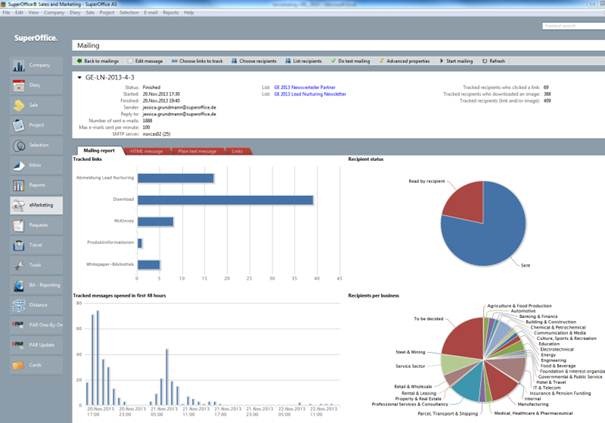The width and height of the screenshot is (605, 423).
Task: Open the Reports menu in menu bar
Action: coord(171,12)
